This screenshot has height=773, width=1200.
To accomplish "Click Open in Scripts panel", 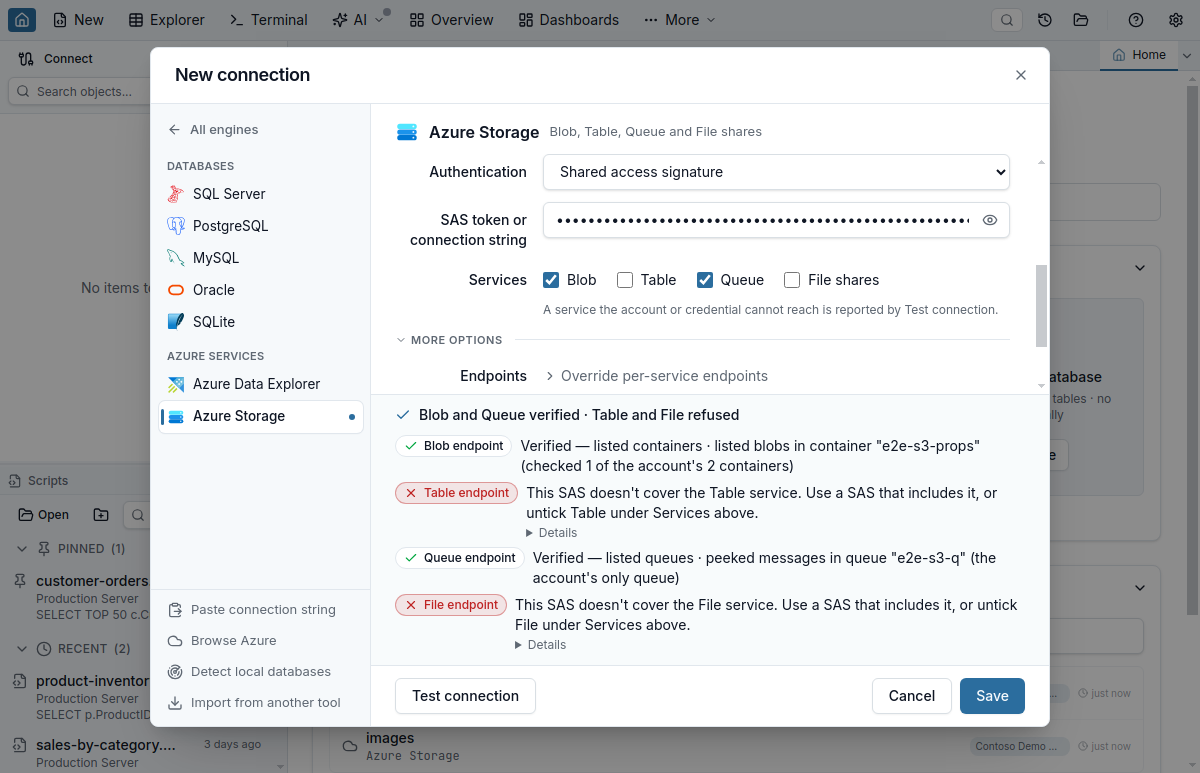I will pos(43,515).
